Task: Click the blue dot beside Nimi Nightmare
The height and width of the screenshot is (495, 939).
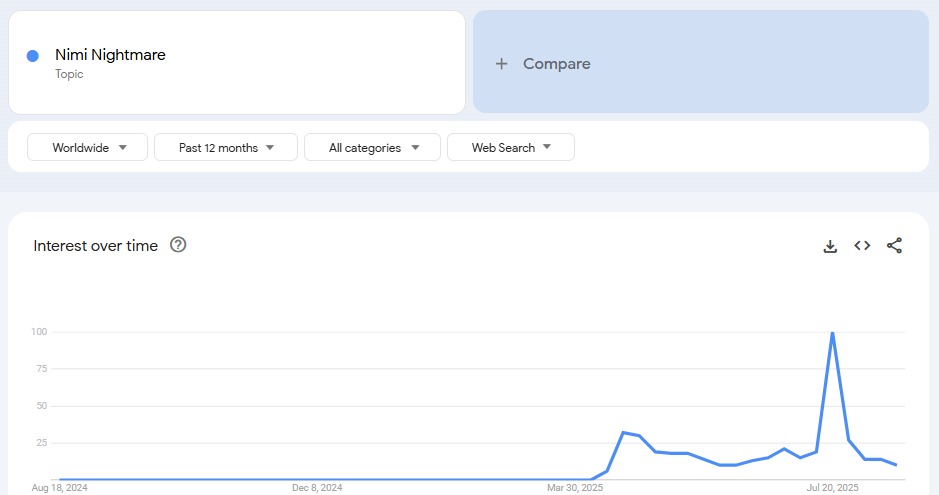Action: (33, 56)
